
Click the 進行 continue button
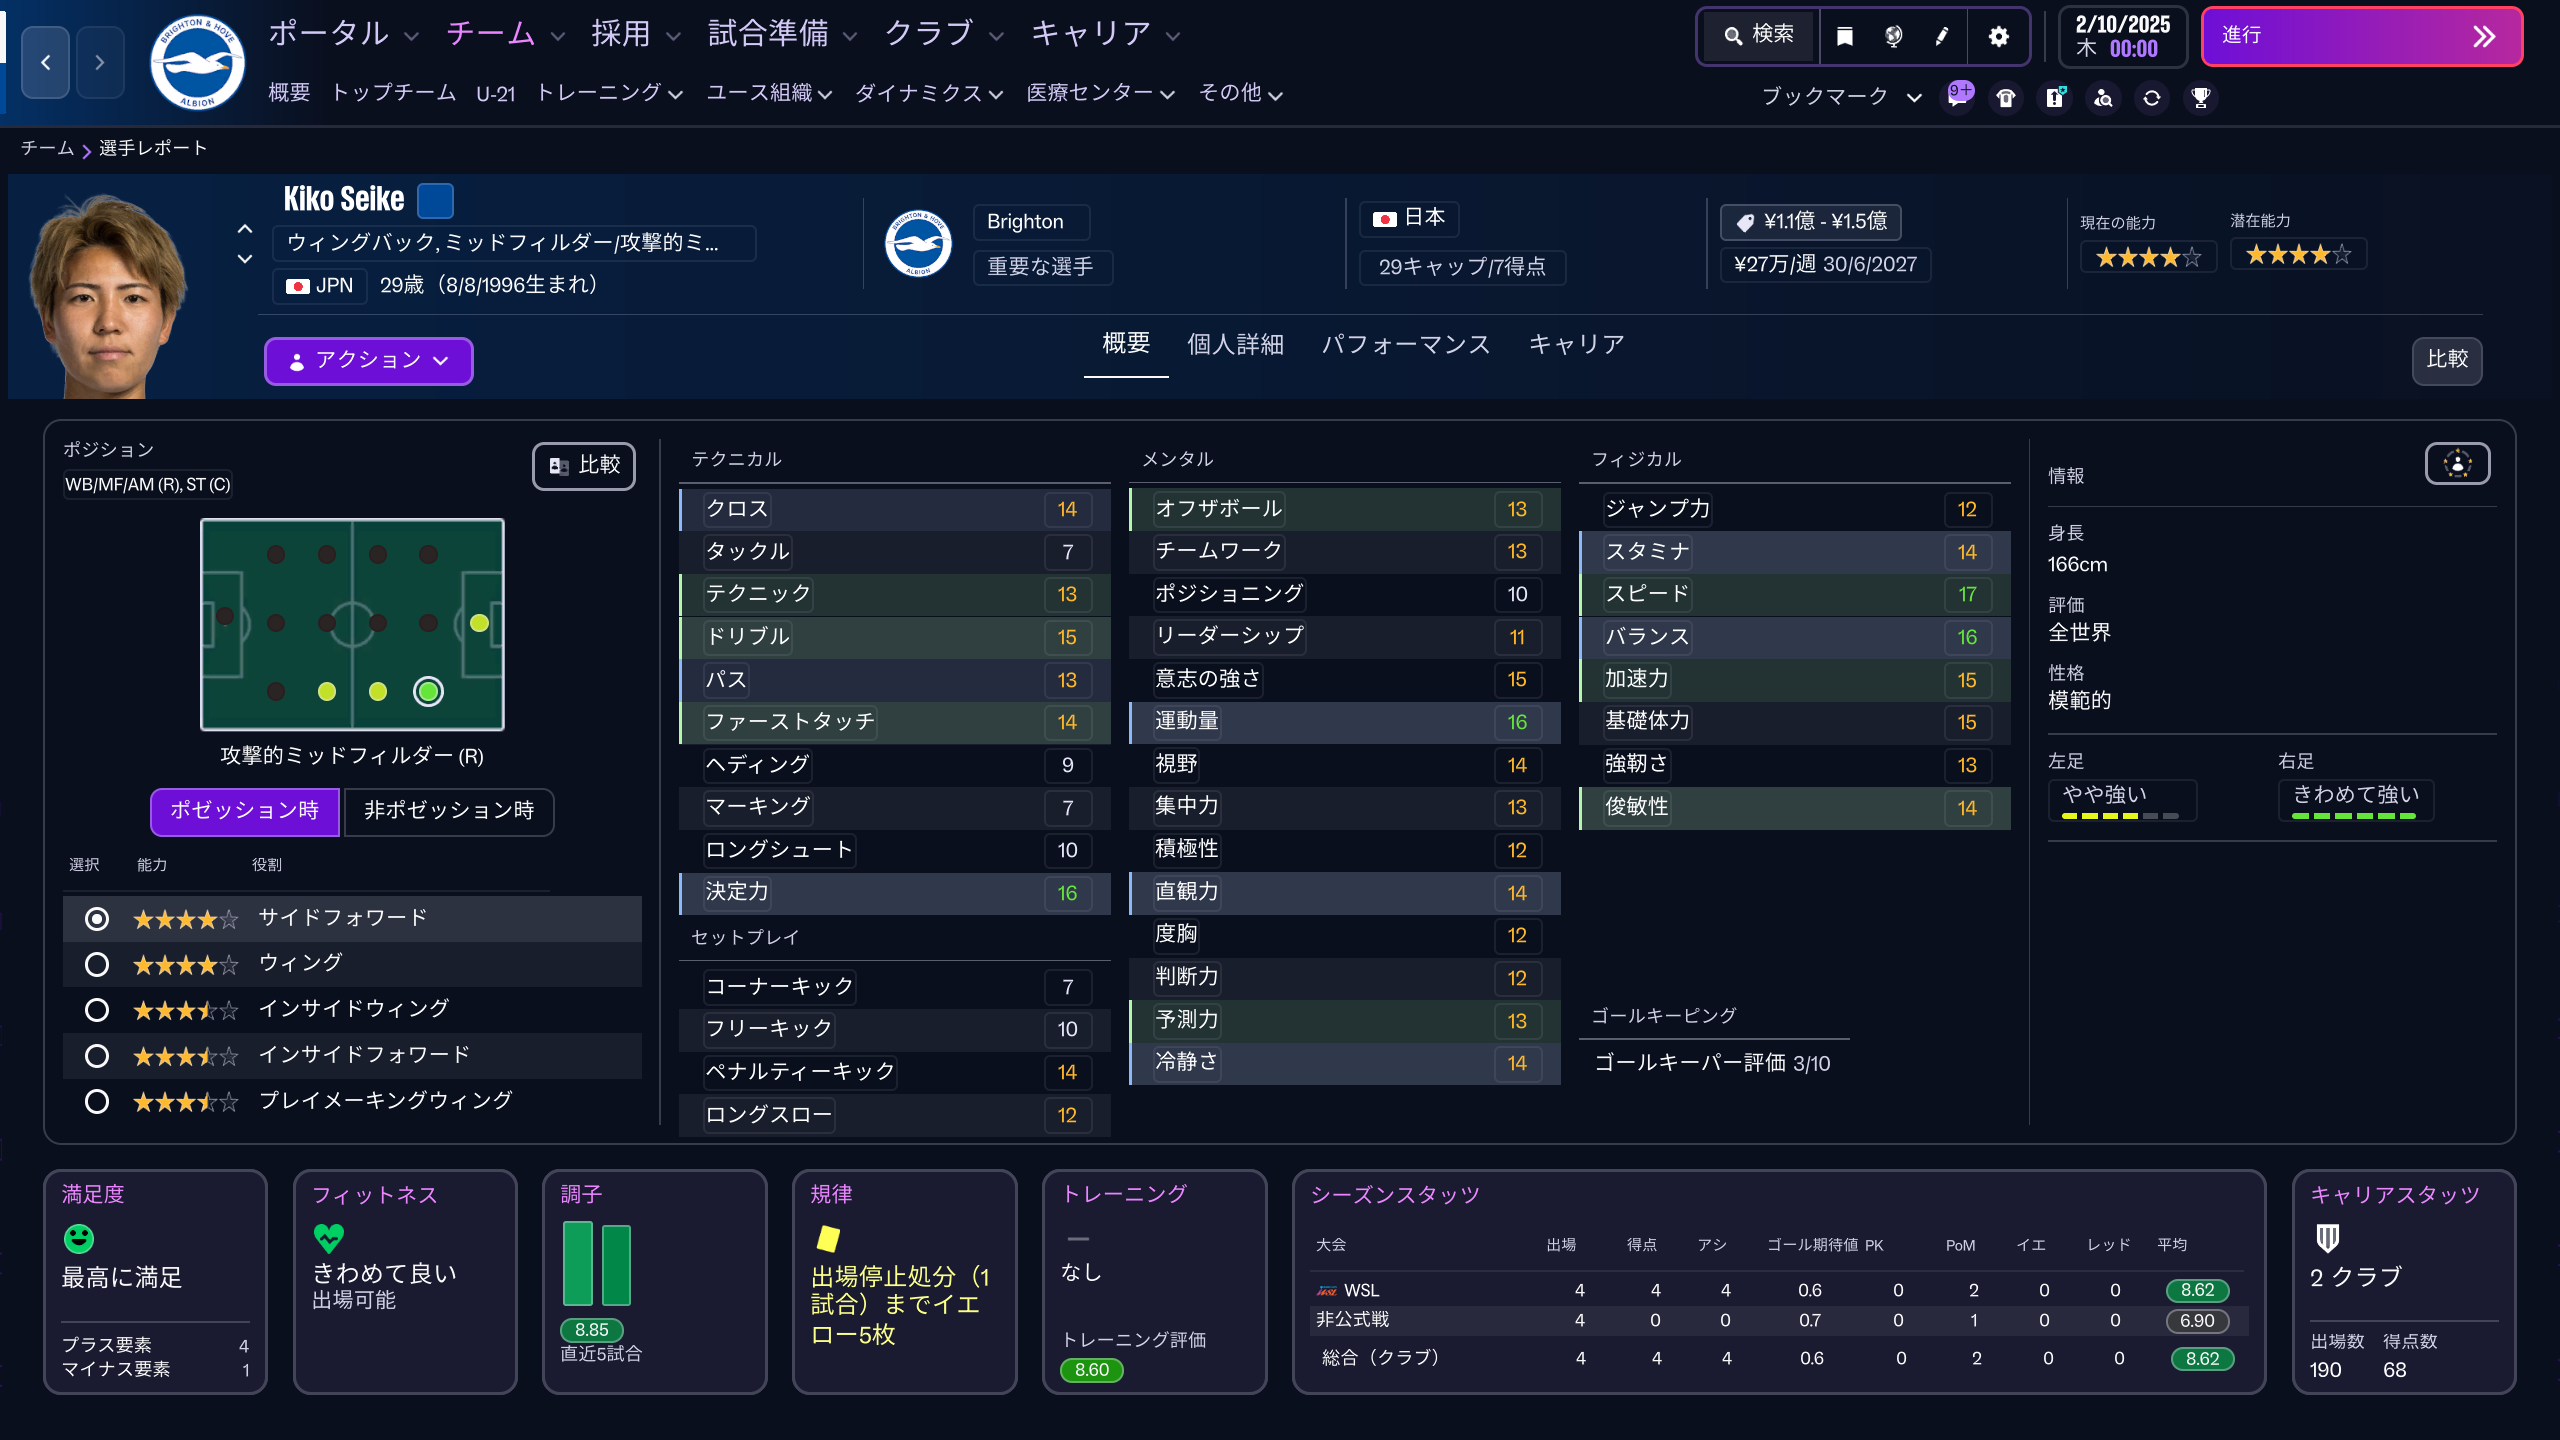click(x=2360, y=36)
